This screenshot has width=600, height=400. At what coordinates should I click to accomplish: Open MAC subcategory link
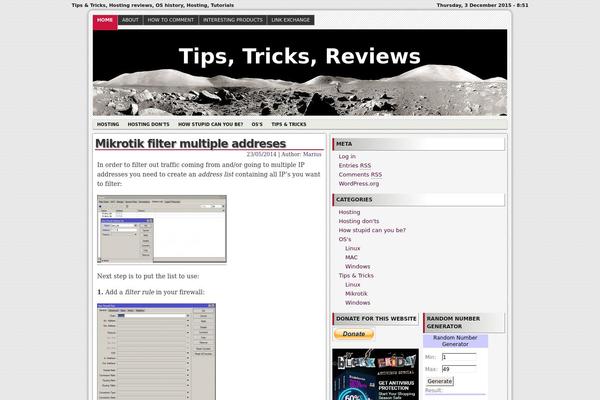pyautogui.click(x=351, y=258)
